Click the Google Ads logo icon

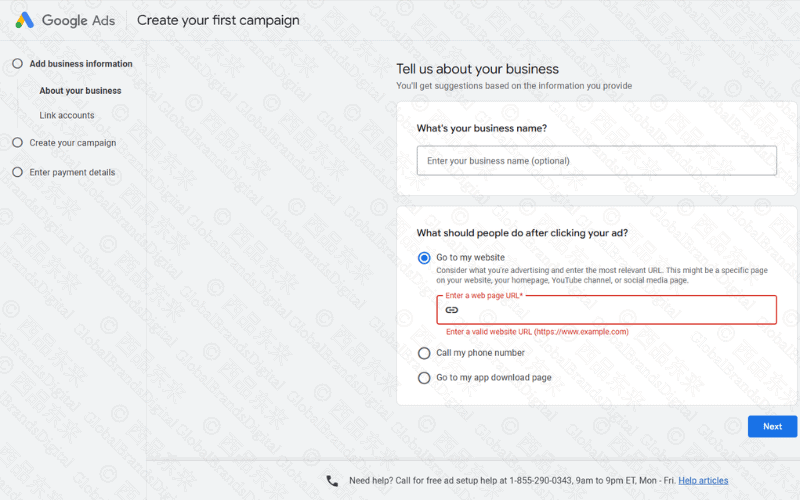24,20
